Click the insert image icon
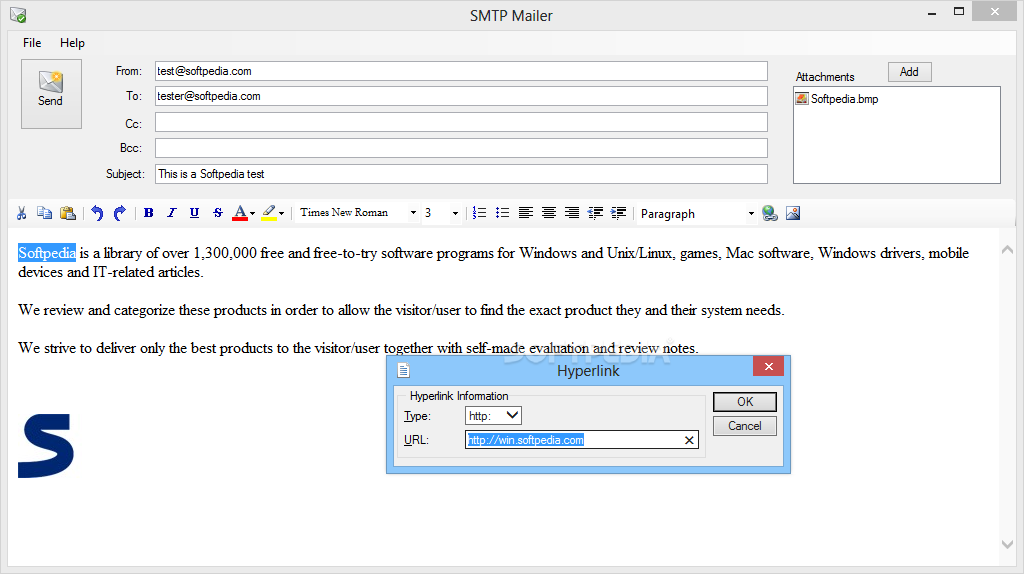 (x=793, y=213)
